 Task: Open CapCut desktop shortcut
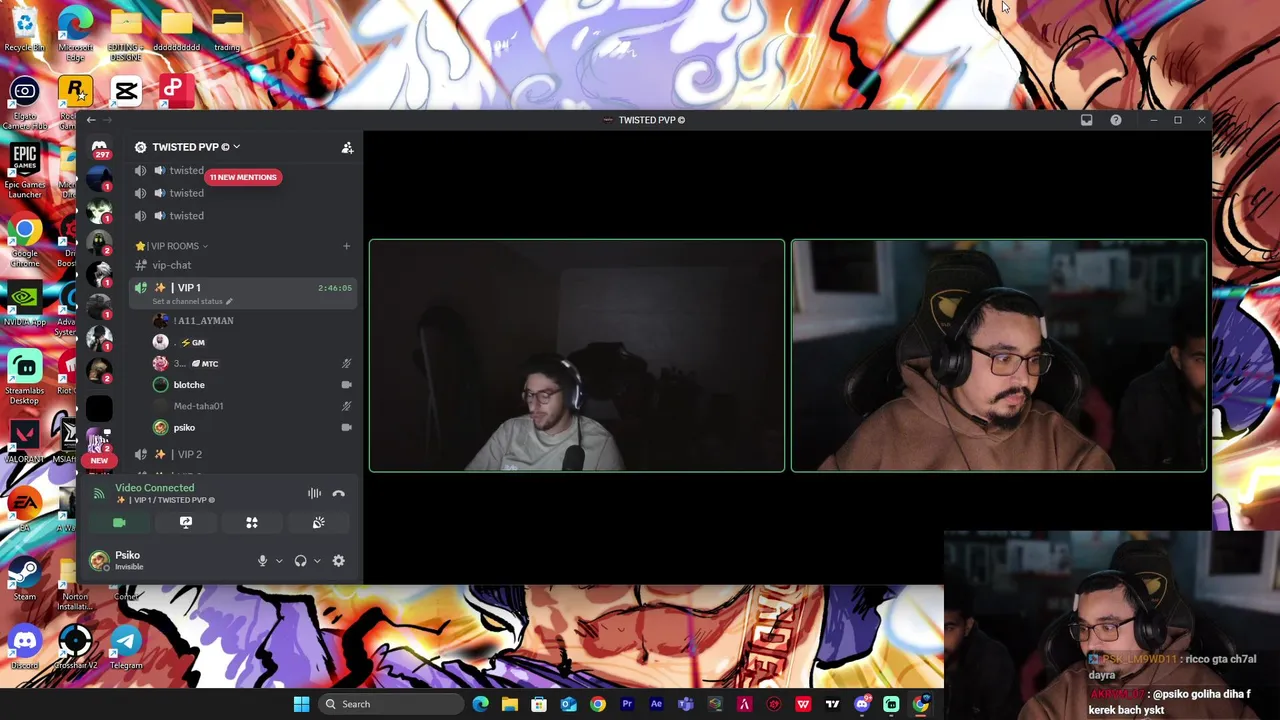point(126,92)
